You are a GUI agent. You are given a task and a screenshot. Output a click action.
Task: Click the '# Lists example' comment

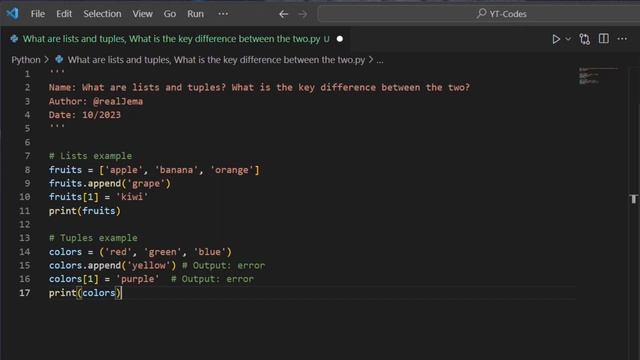pyautogui.click(x=90, y=156)
